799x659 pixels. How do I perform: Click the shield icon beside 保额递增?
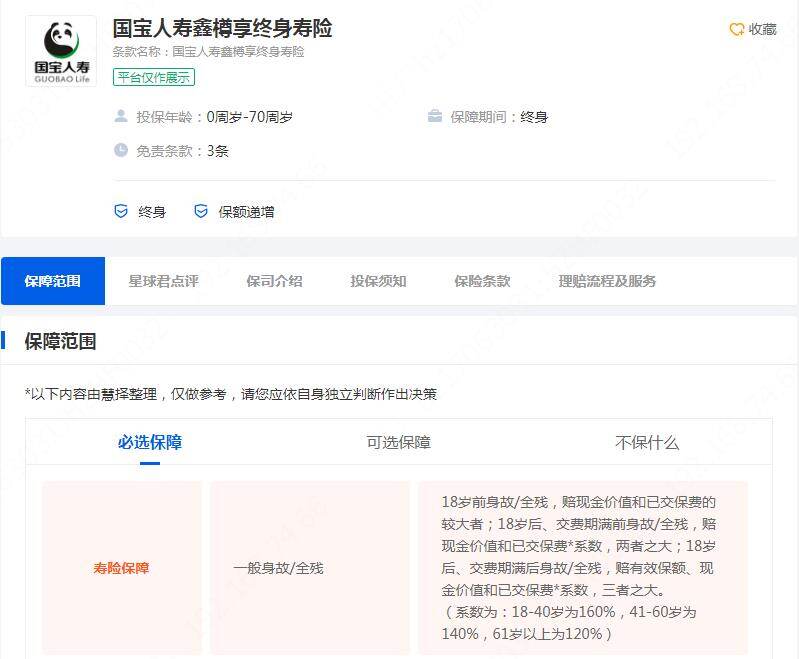(201, 211)
